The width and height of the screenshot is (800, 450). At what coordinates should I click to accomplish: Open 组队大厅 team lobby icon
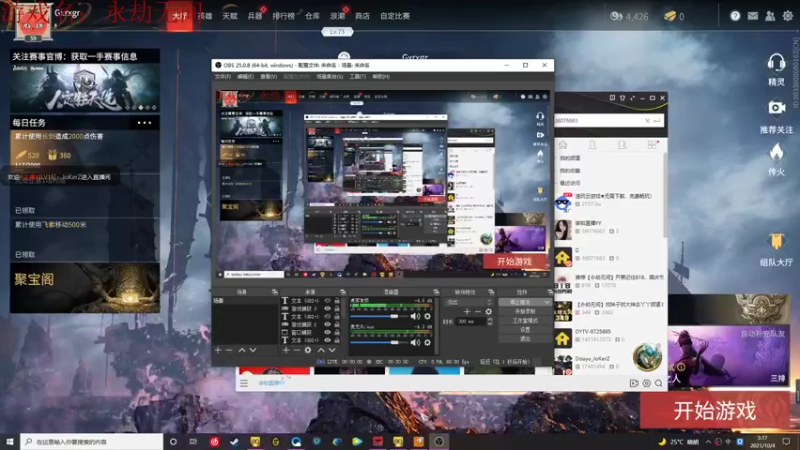tap(776, 241)
